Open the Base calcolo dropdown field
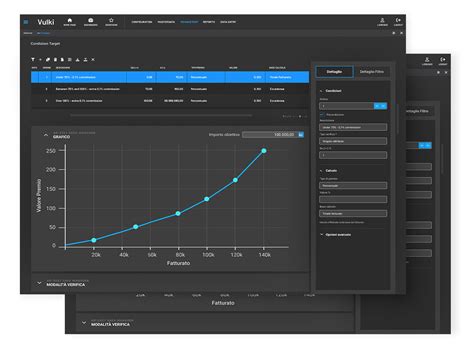The width and height of the screenshot is (474, 361). [x=353, y=213]
